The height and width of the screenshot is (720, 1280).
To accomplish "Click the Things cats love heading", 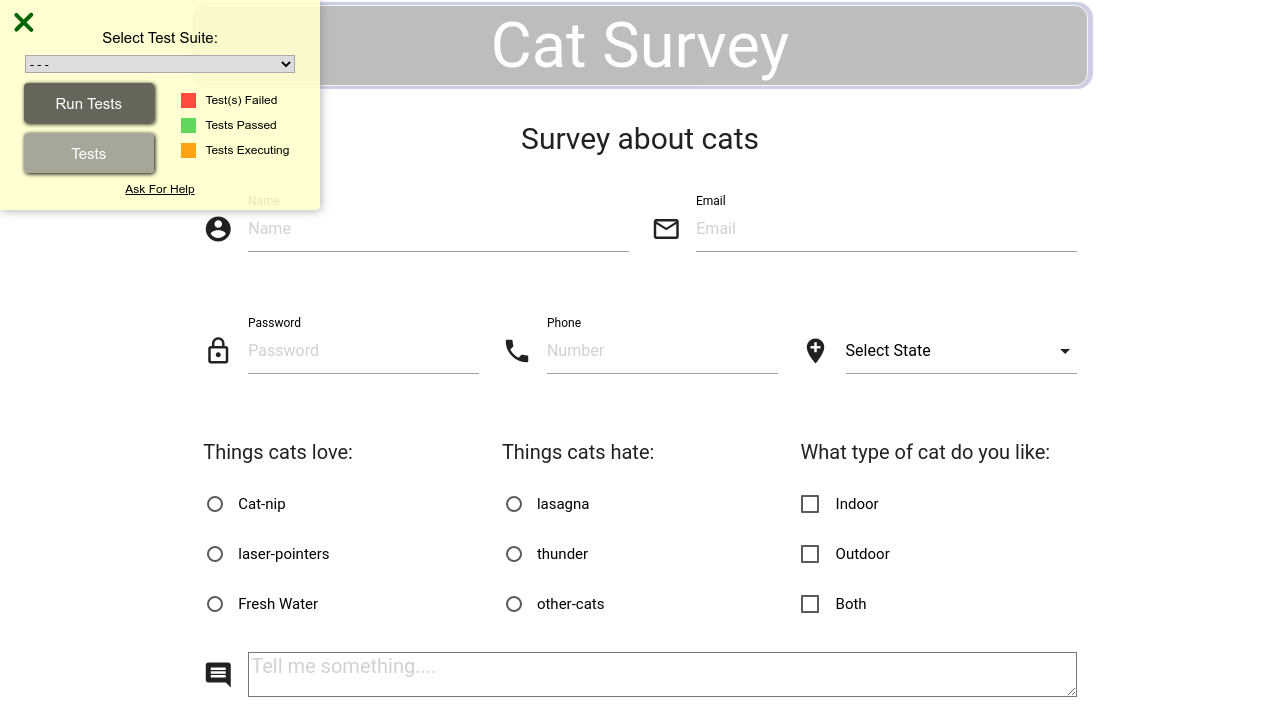I will pyautogui.click(x=278, y=452).
